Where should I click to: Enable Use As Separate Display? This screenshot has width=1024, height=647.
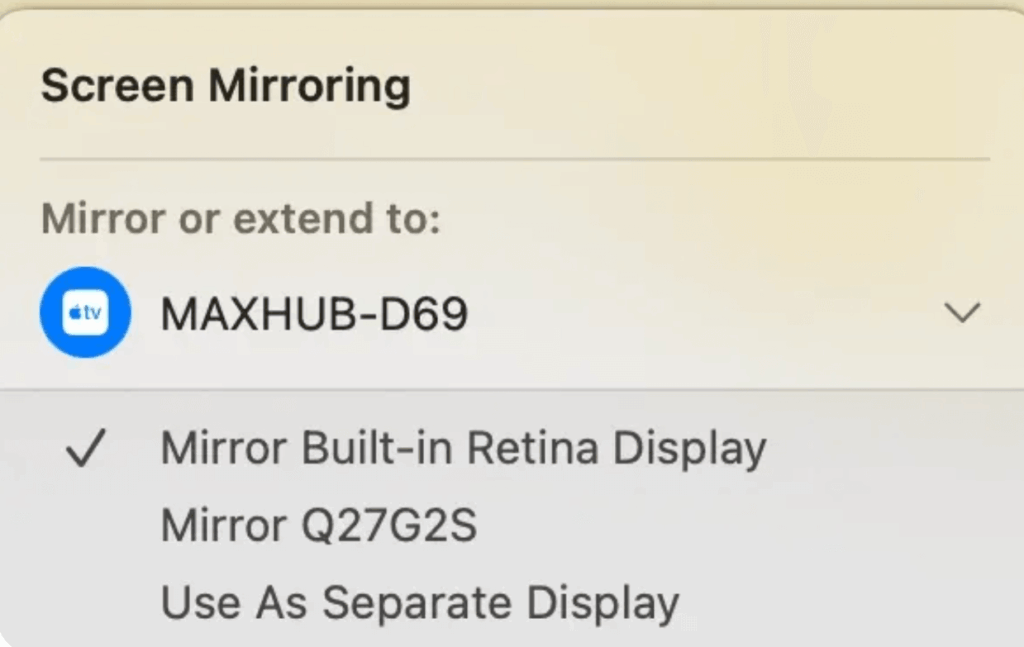click(420, 603)
